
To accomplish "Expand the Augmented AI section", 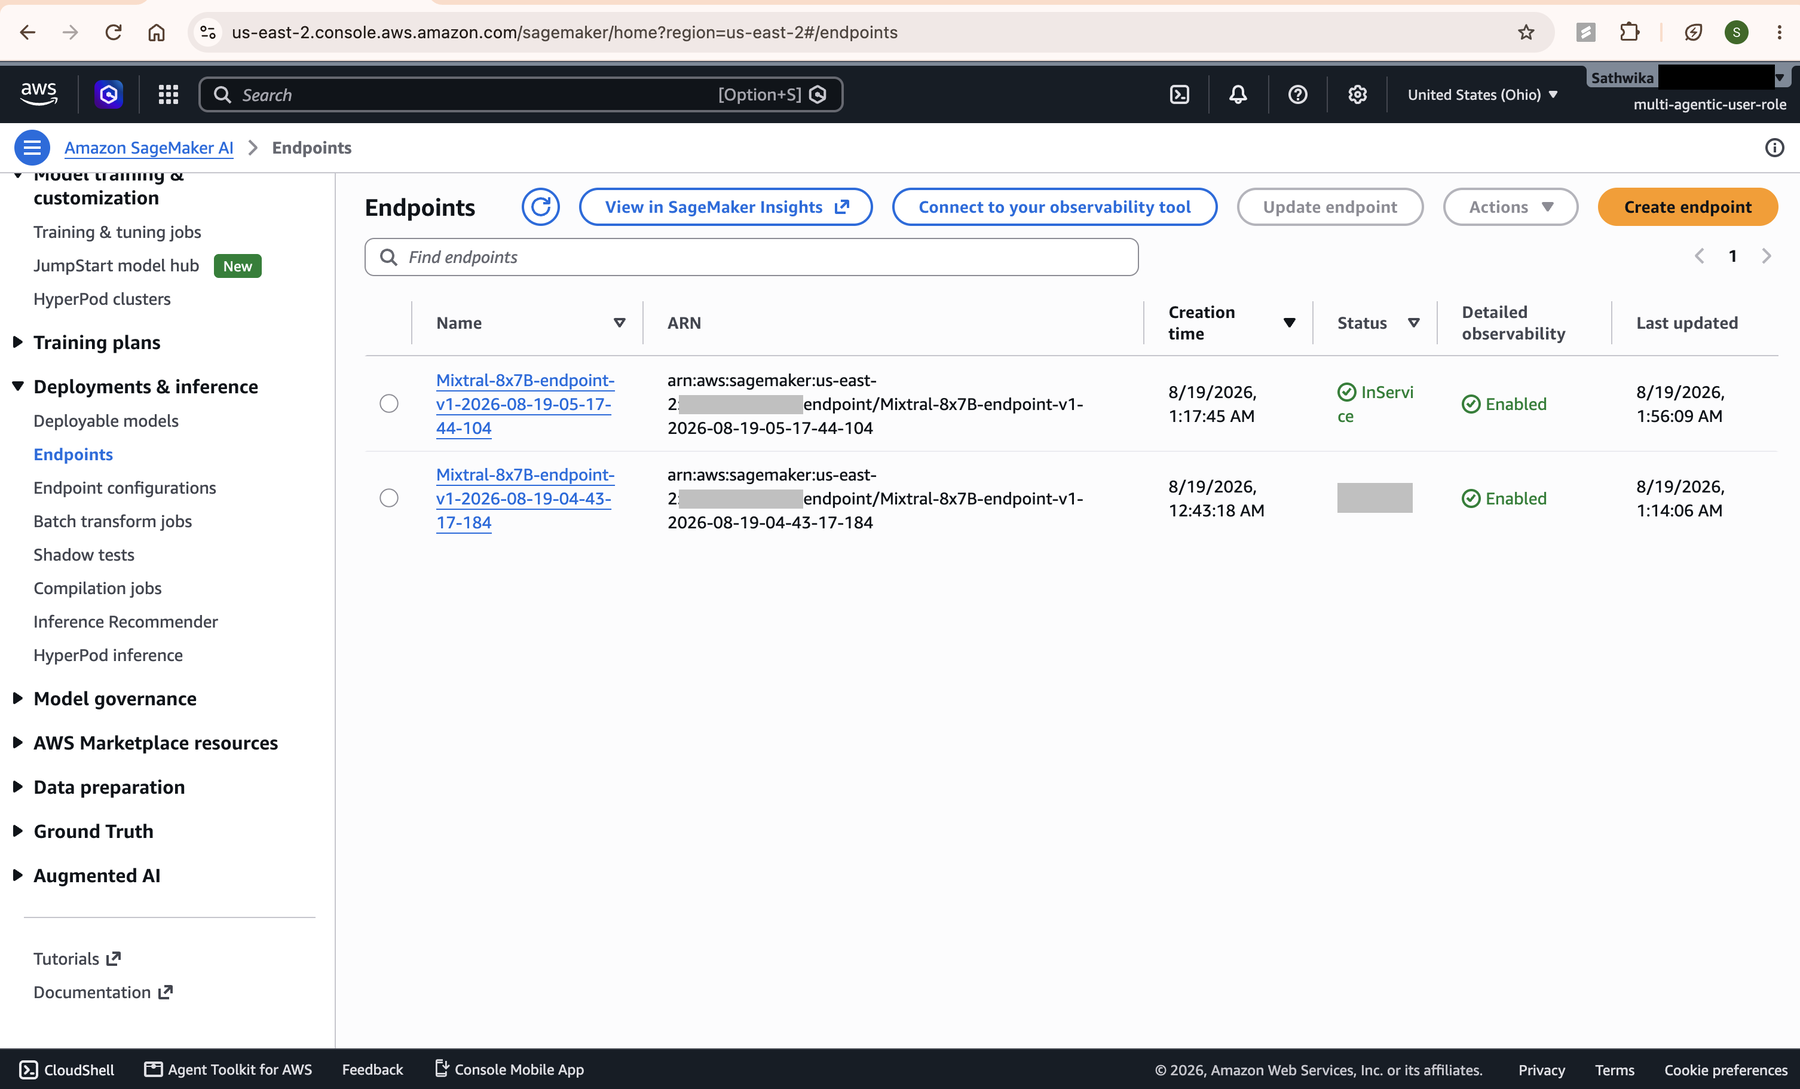I will (x=18, y=875).
